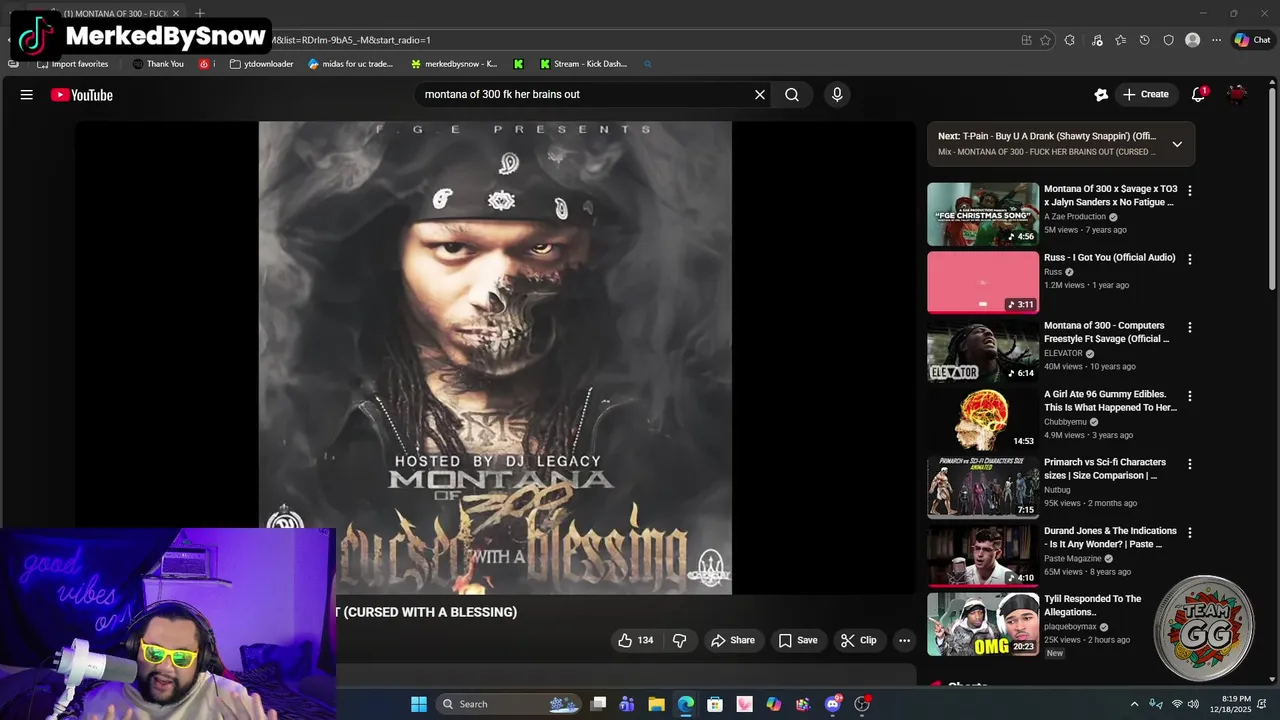Image resolution: width=1280 pixels, height=720 pixels.
Task: Open the ytdownloader bookmarks folder
Action: 261,64
